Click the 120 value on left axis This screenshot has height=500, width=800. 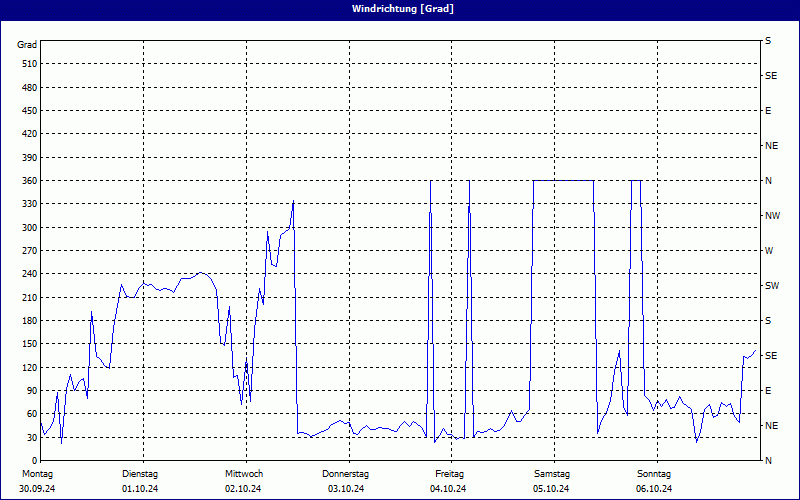coord(30,367)
